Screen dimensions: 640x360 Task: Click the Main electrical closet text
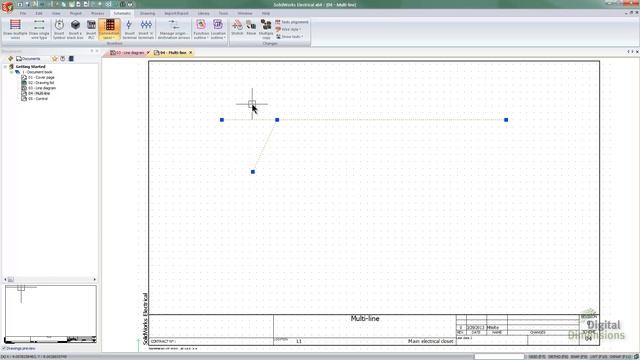point(431,341)
